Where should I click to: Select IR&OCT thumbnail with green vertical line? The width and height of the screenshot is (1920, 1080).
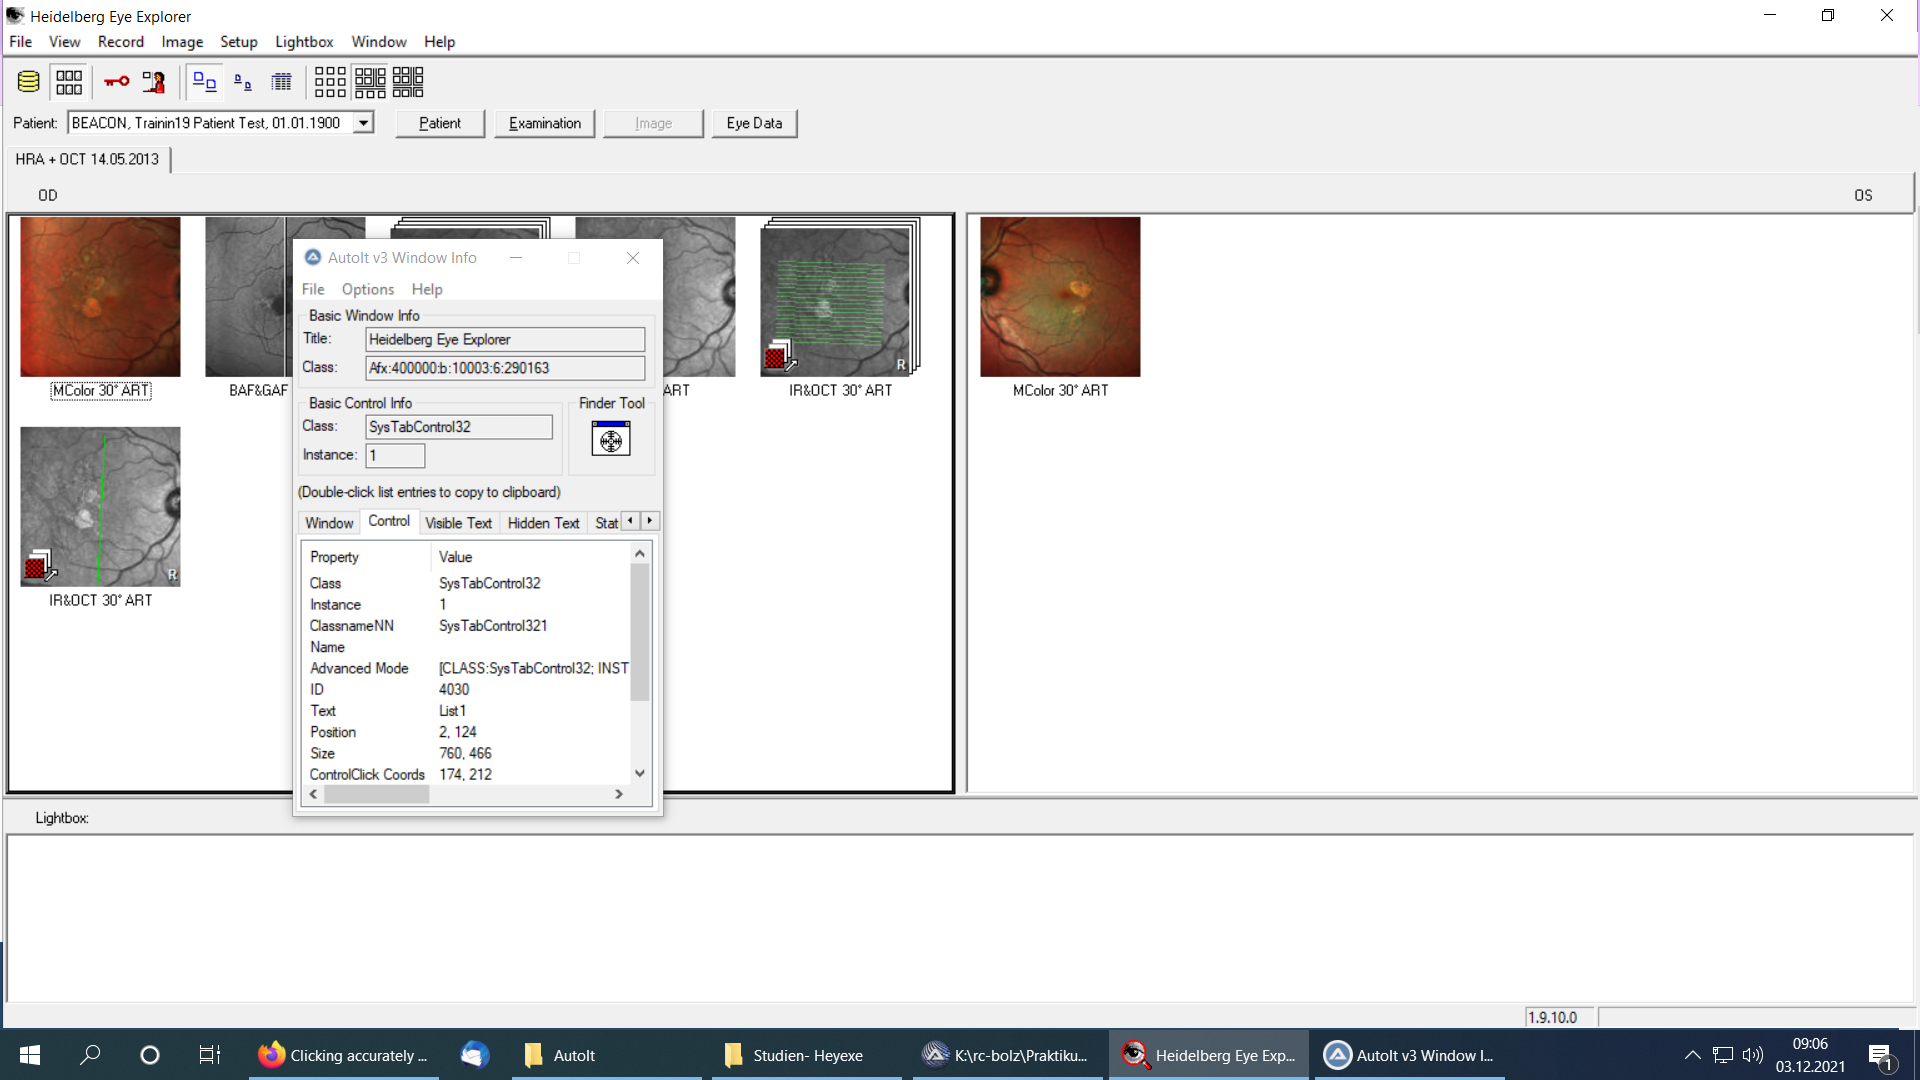click(x=100, y=507)
